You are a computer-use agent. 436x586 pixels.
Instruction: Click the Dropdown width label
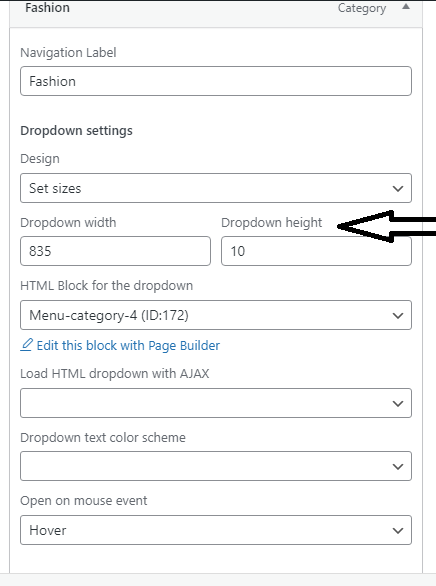[x=68, y=222]
